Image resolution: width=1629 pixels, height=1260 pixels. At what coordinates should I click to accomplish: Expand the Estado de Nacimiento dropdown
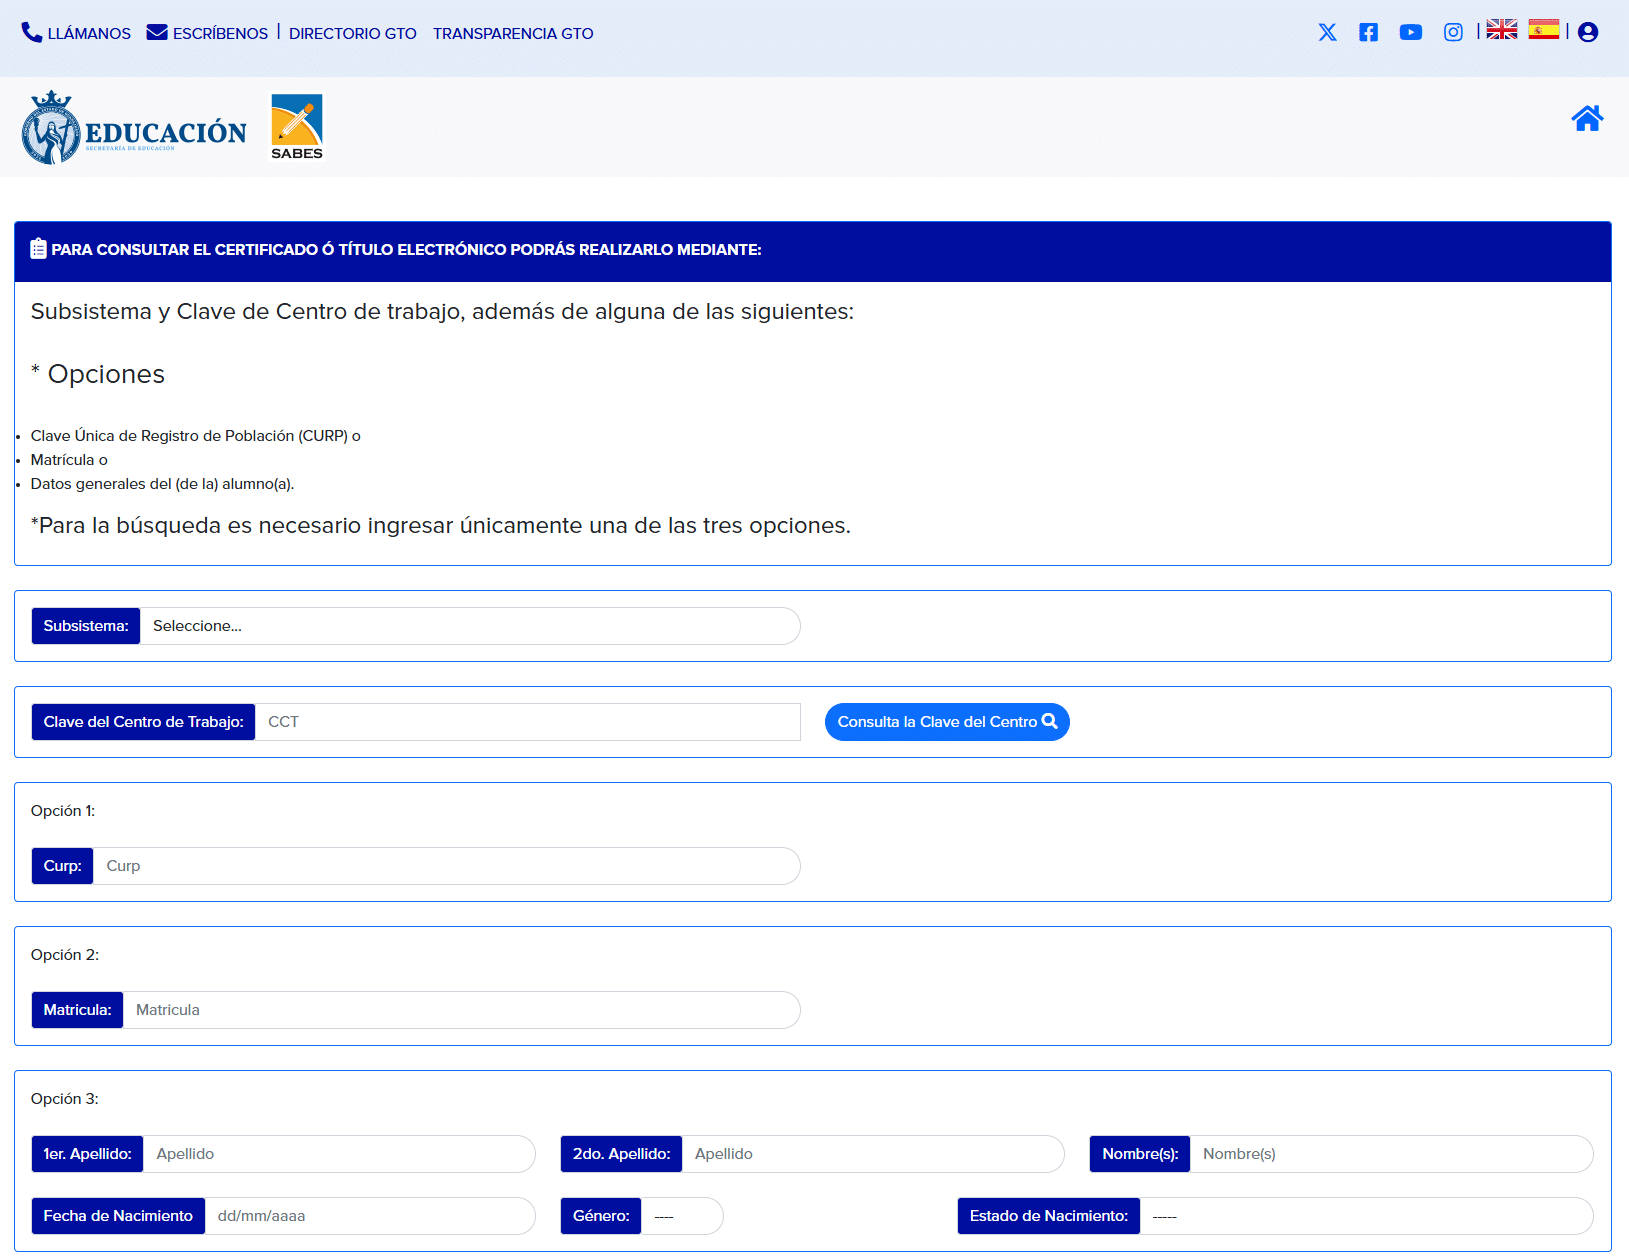pos(1365,1216)
